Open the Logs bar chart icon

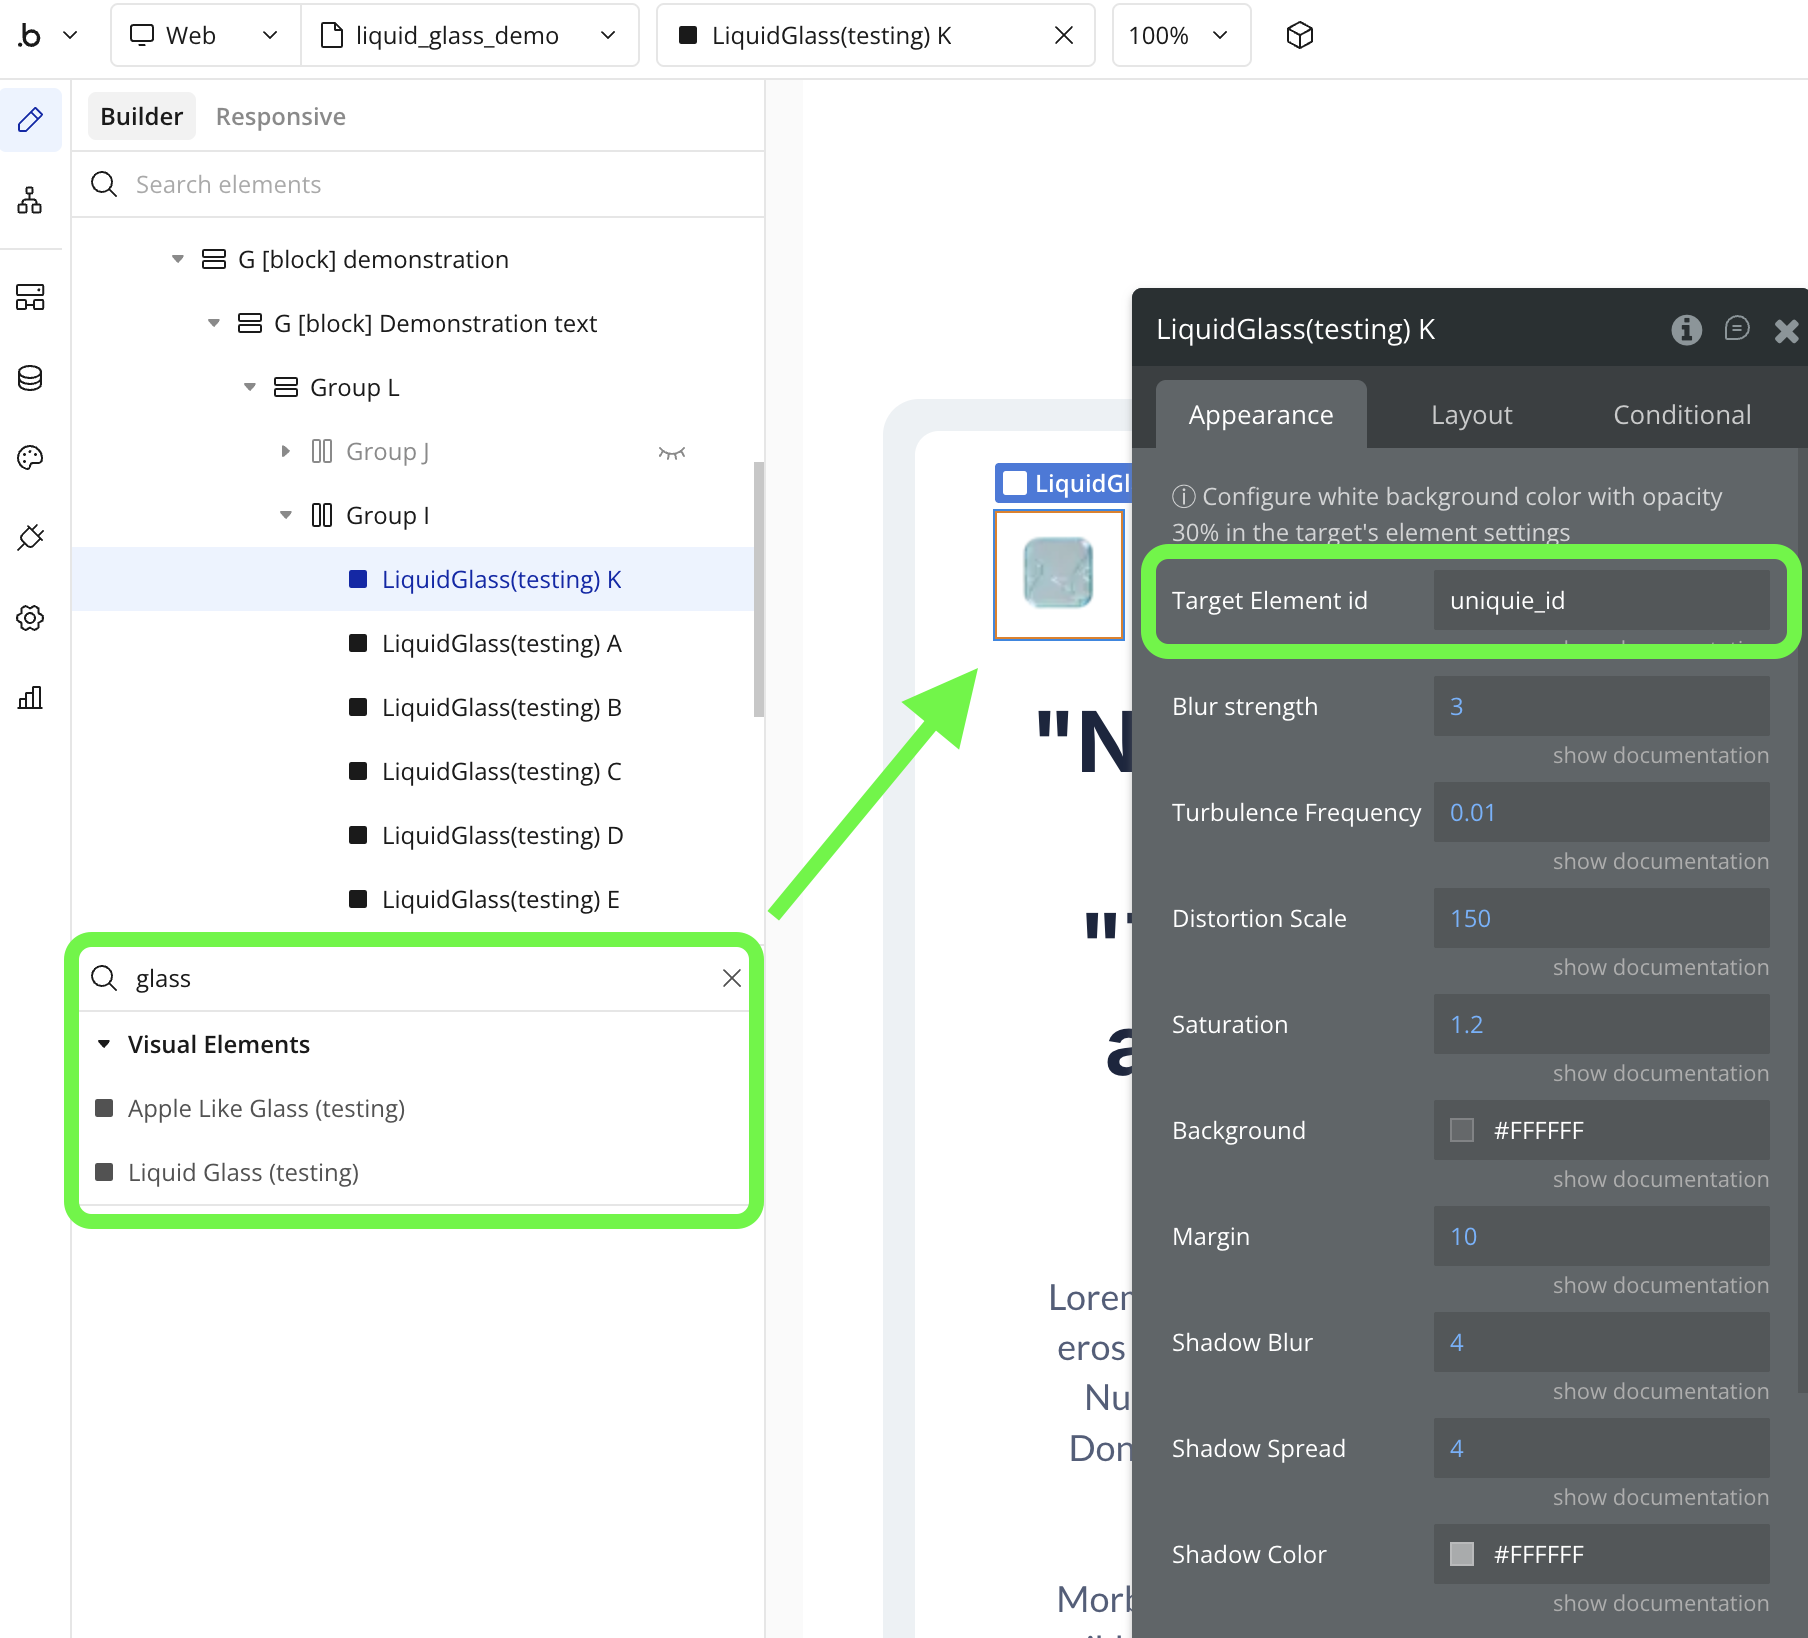point(30,698)
